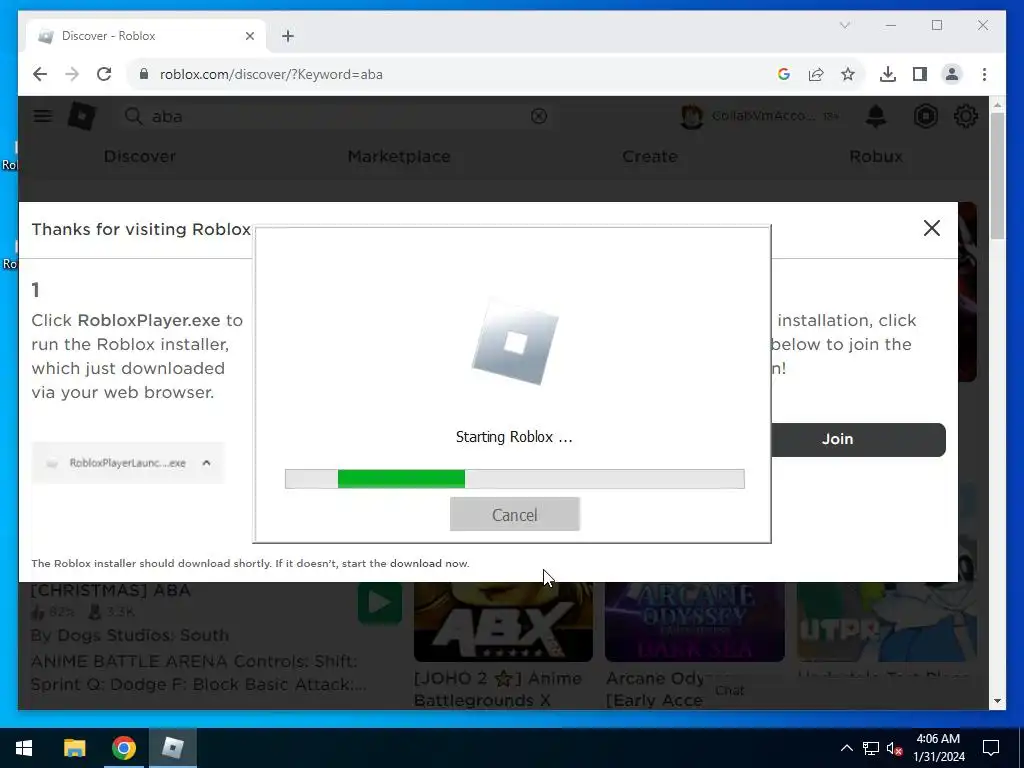The width and height of the screenshot is (1024, 768).
Task: Open Roblox notifications bell
Action: tap(876, 116)
